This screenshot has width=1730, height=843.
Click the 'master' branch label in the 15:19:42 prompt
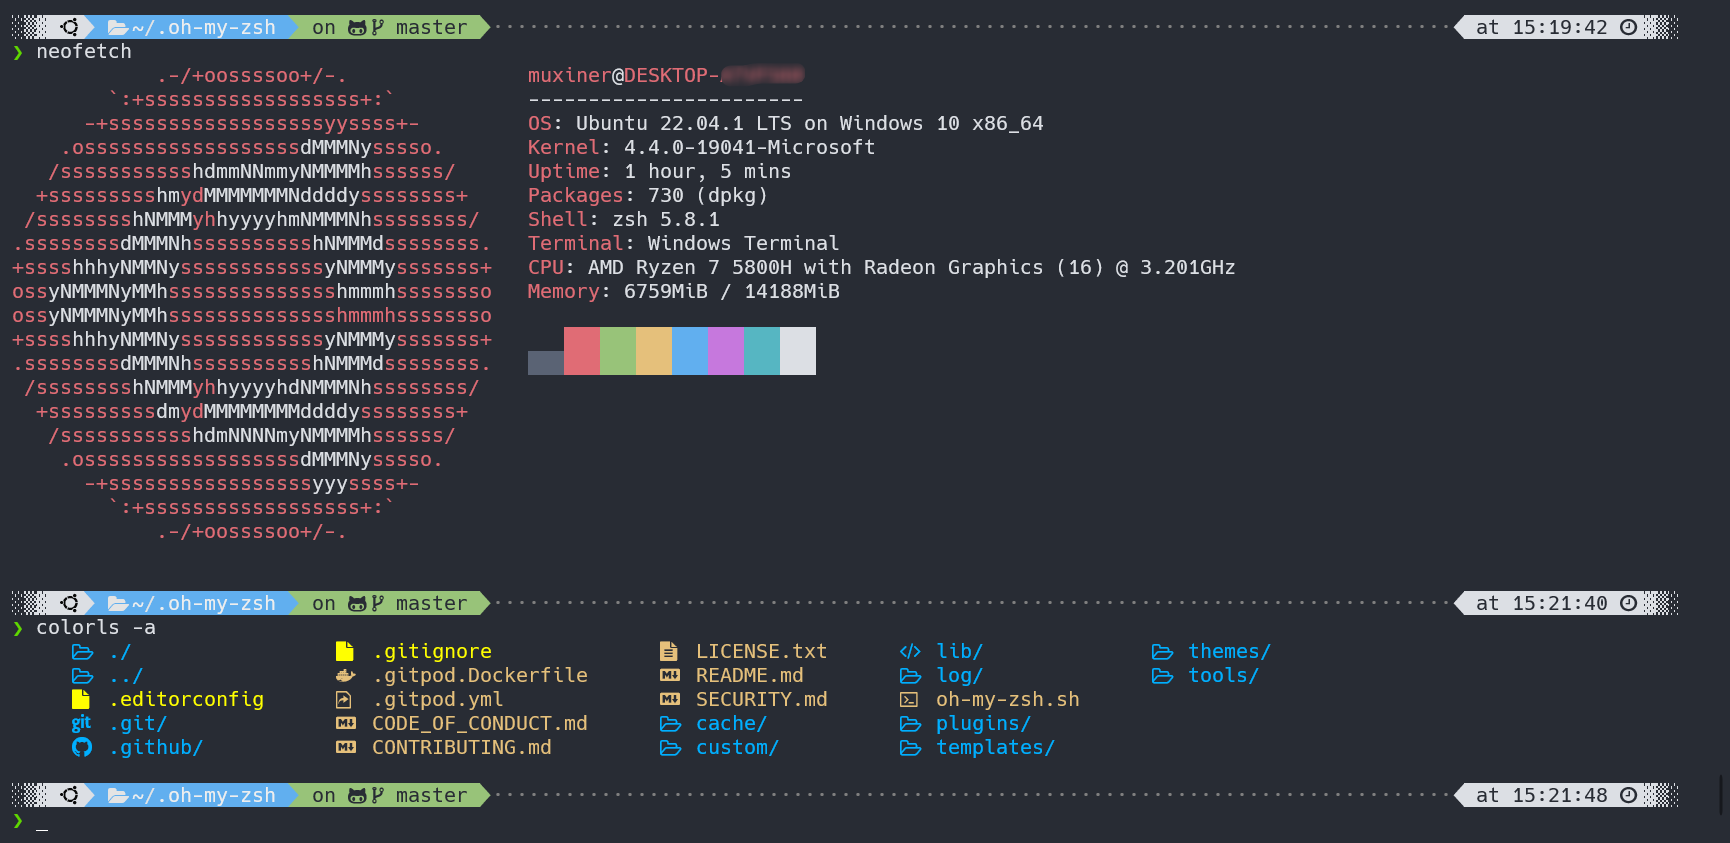[x=432, y=27]
